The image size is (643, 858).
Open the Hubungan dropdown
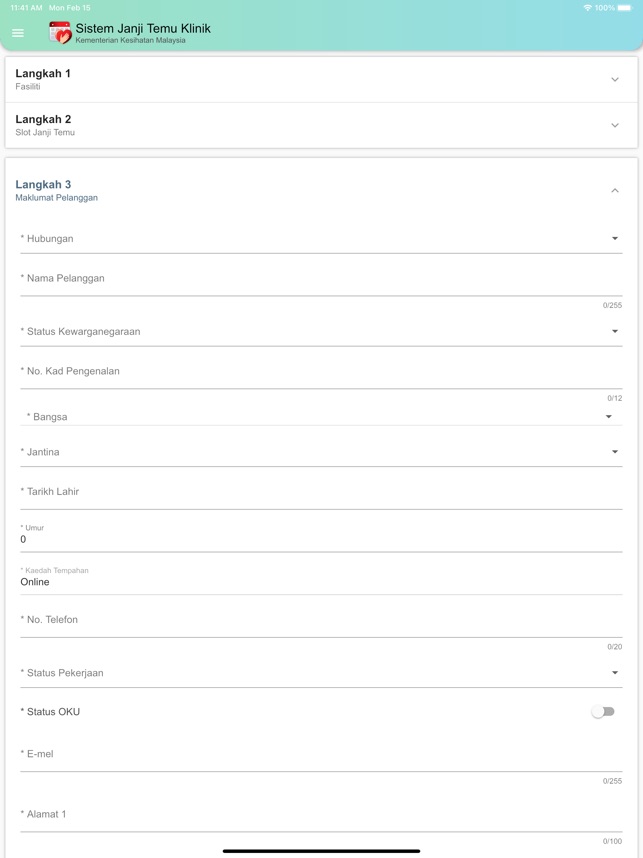(x=321, y=239)
